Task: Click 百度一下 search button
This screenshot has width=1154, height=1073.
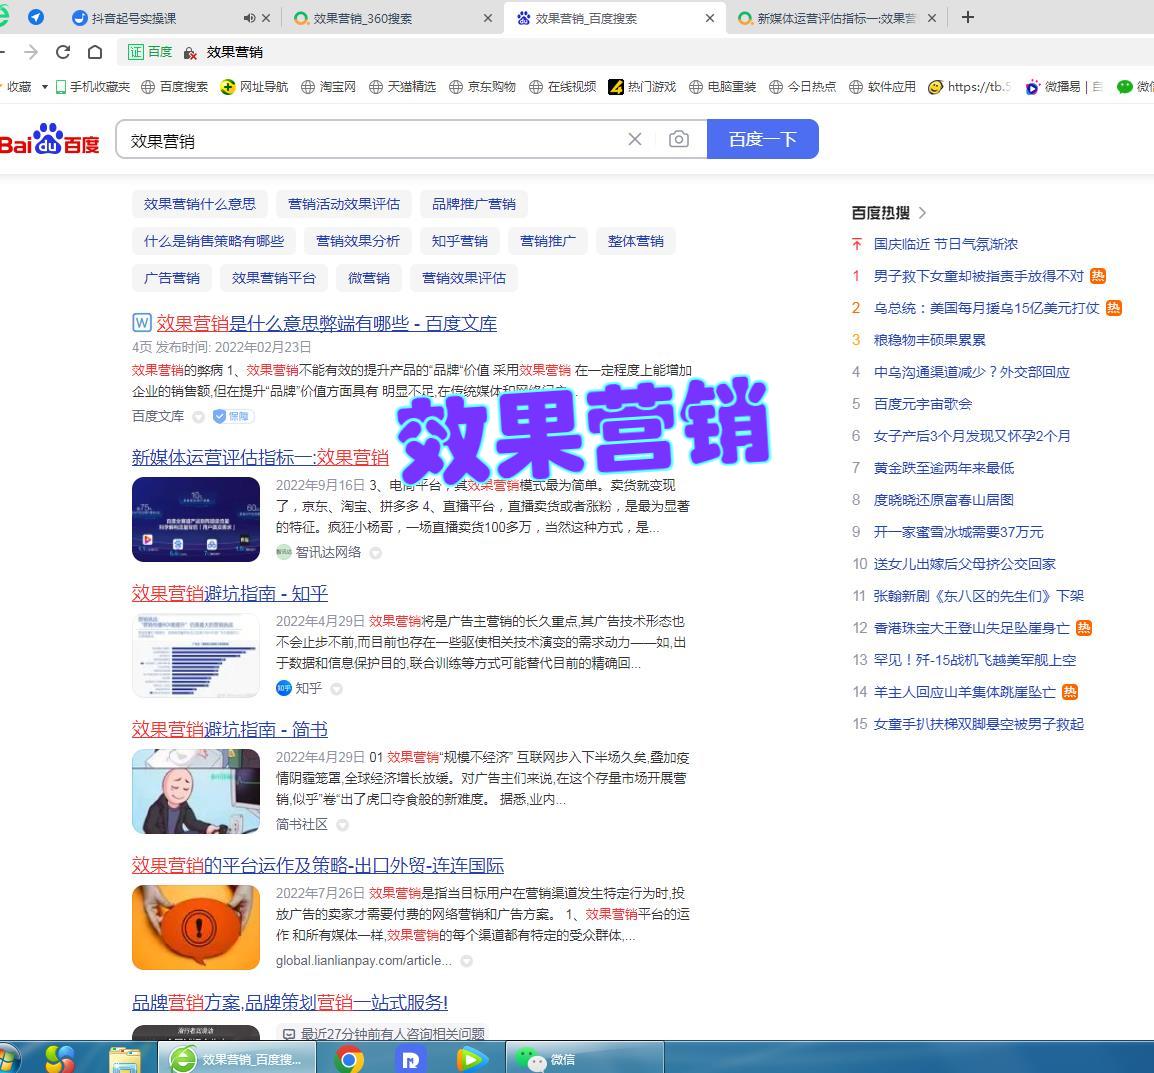Action: (762, 139)
